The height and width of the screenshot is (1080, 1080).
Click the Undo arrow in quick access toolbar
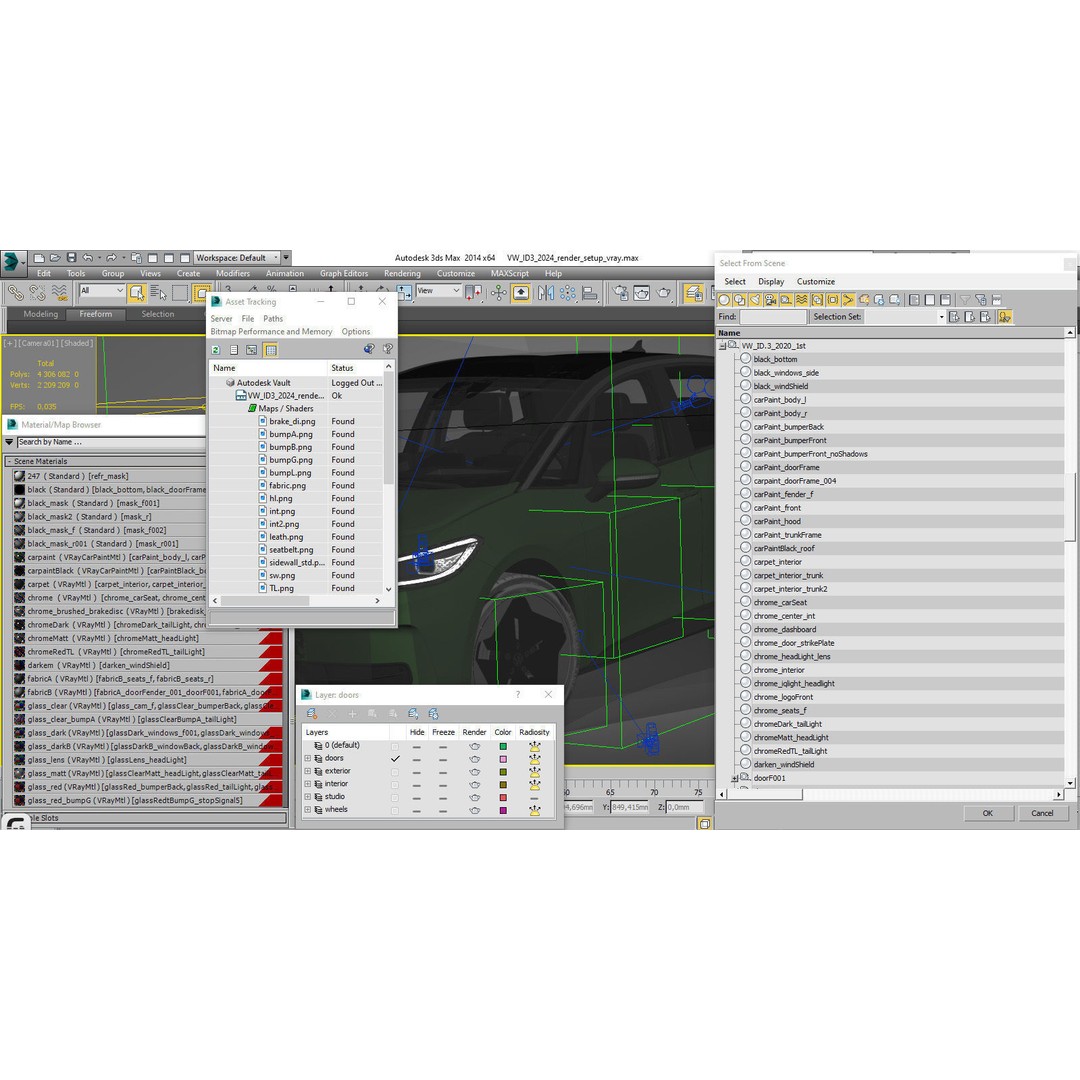[87, 258]
